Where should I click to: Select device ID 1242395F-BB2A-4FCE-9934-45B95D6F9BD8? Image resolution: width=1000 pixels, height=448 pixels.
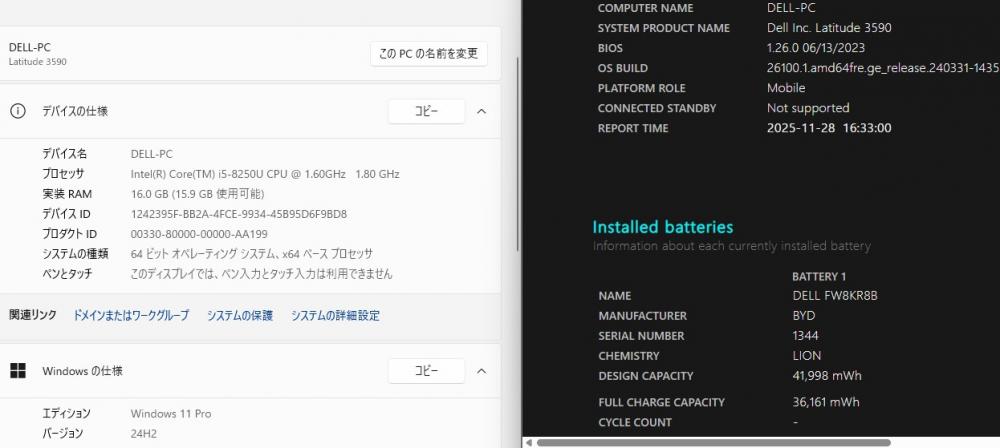[x=239, y=214]
